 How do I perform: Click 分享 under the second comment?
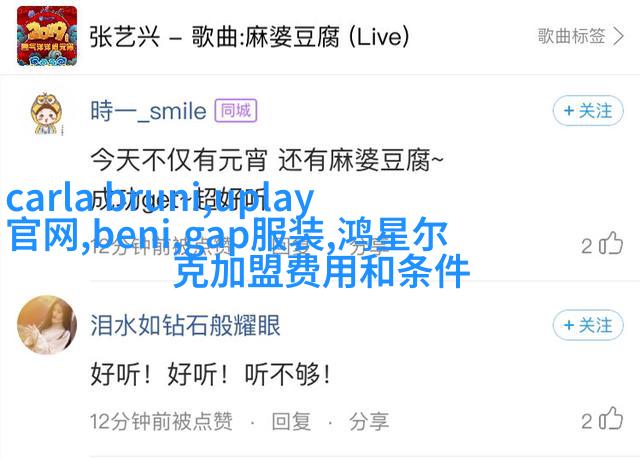pos(369,421)
